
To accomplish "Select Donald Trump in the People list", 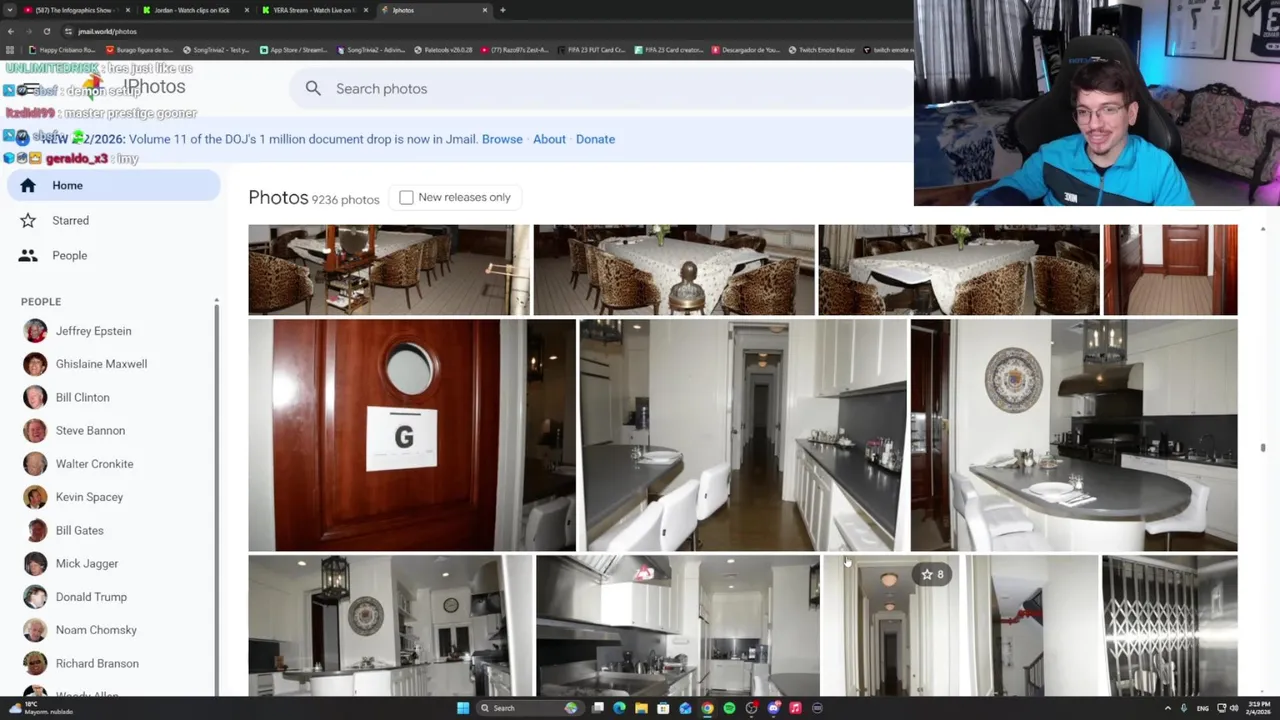I will pyautogui.click(x=91, y=597).
